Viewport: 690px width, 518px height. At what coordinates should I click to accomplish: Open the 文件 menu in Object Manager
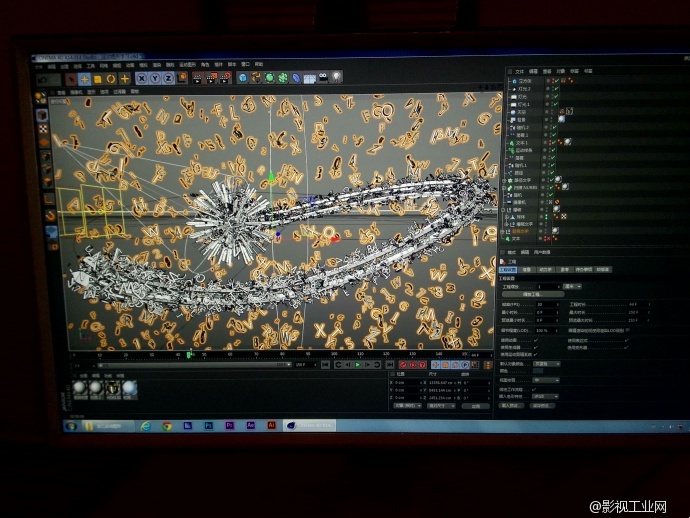coord(519,71)
